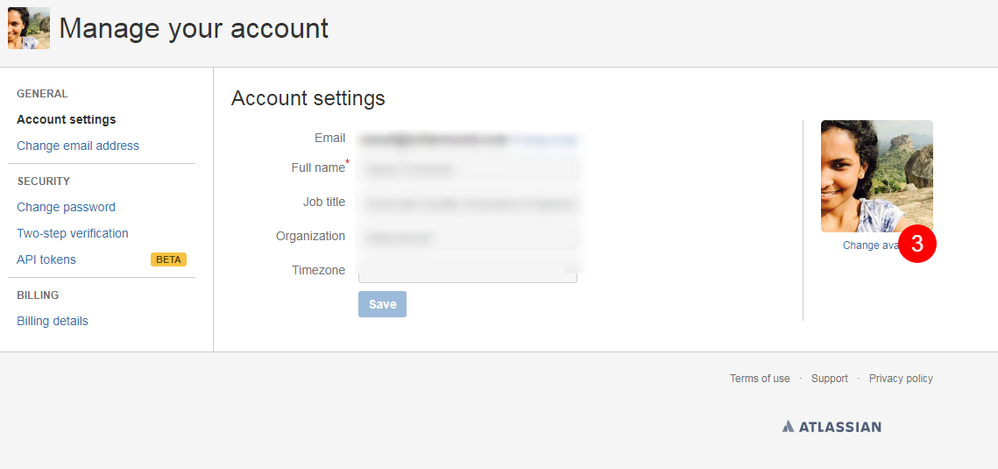View Billing details
Image resolution: width=998 pixels, height=469 pixels.
point(52,321)
